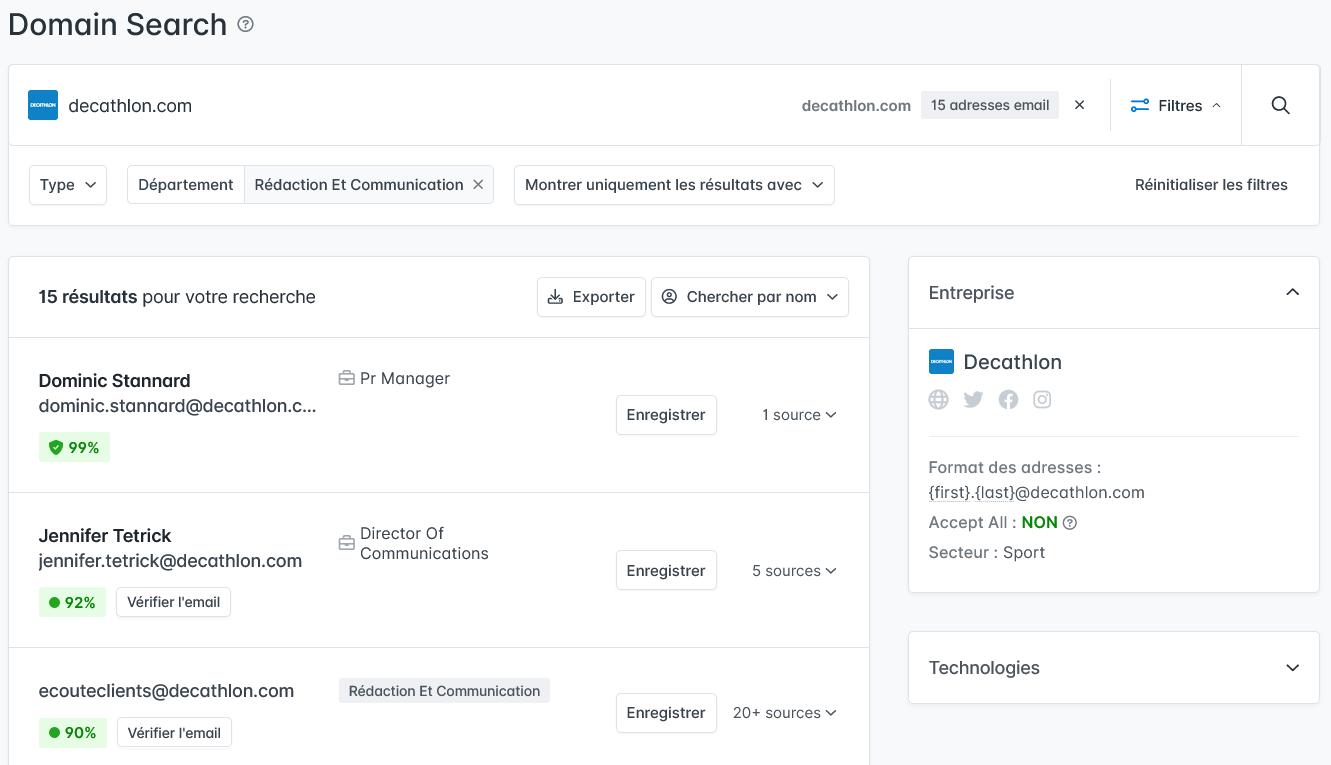Image resolution: width=1331 pixels, height=765 pixels.
Task: Click the help icon next to Accept All
Action: pyautogui.click(x=1069, y=522)
